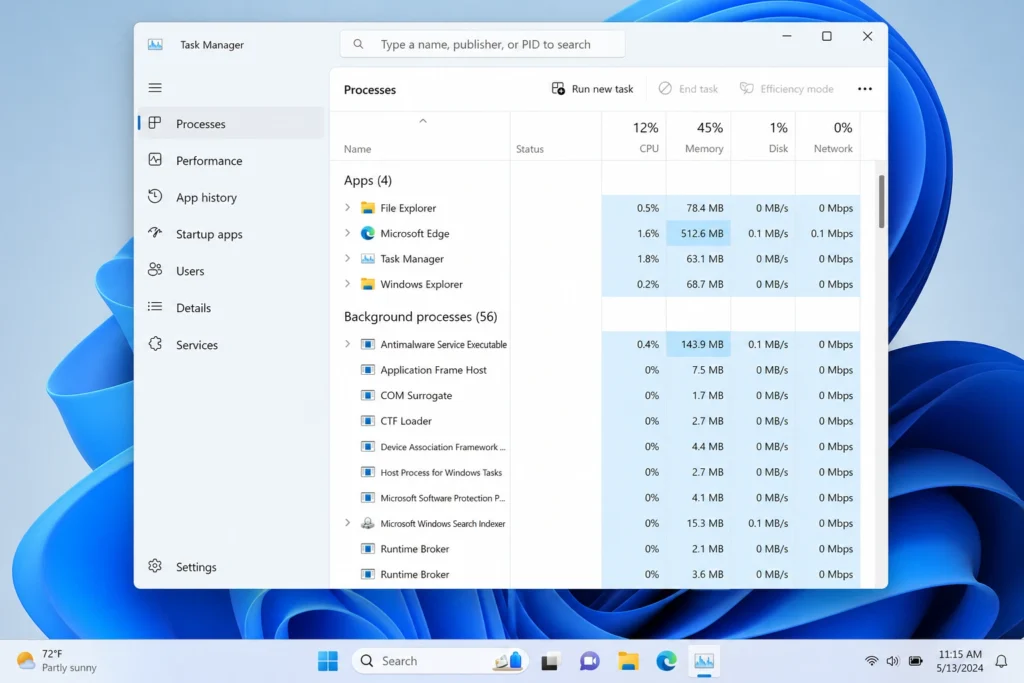Click the Startup apps gauge icon
This screenshot has width=1024, height=683.
click(155, 233)
